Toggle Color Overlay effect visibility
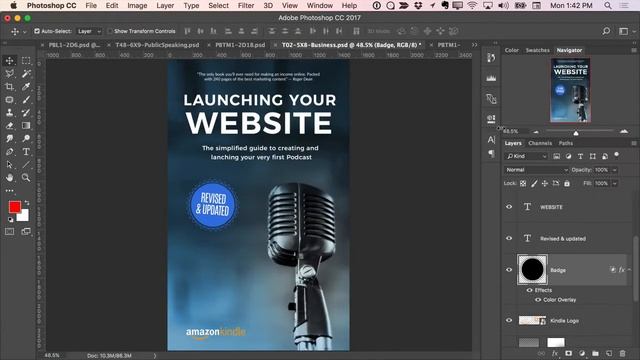640x360 pixels. [x=538, y=300]
